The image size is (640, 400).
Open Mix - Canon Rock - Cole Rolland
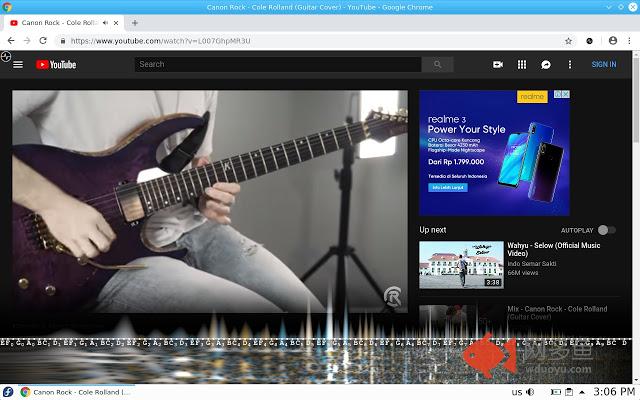(x=557, y=312)
